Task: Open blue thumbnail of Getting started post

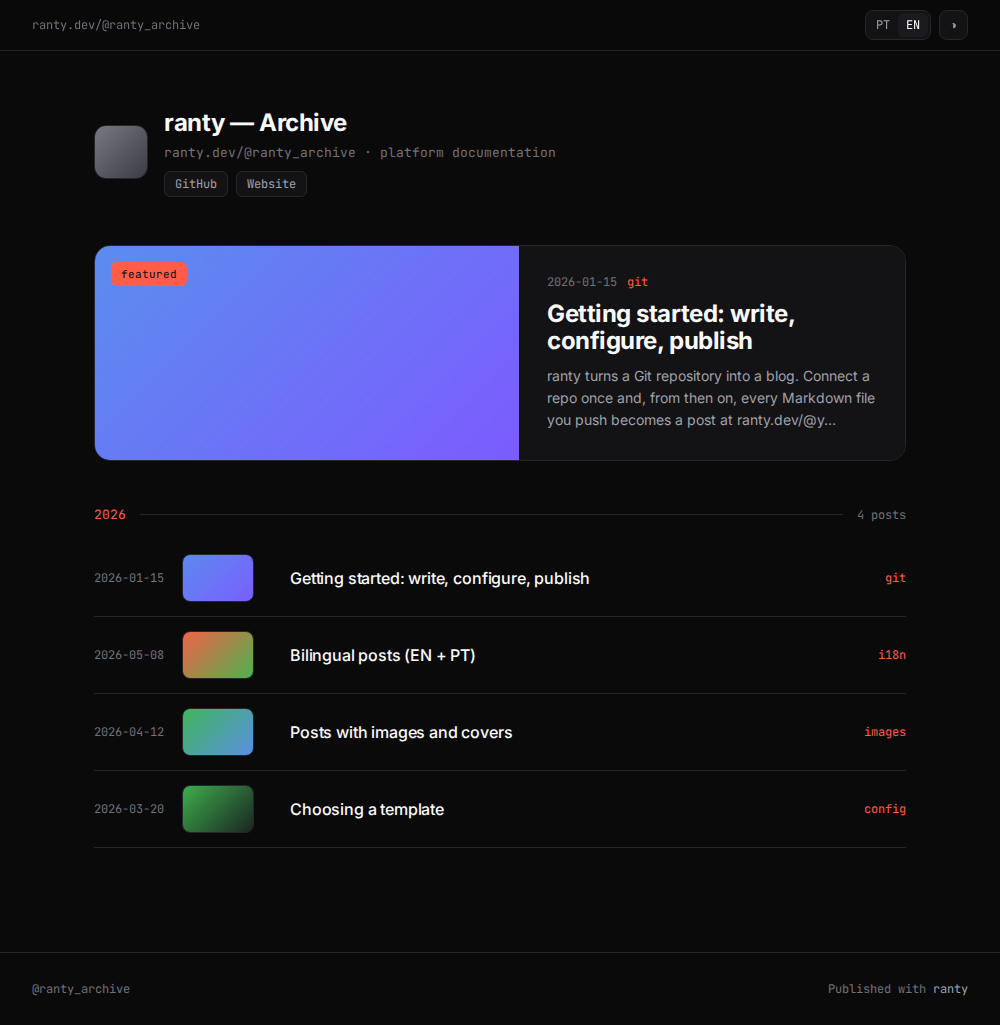Action: pos(218,578)
